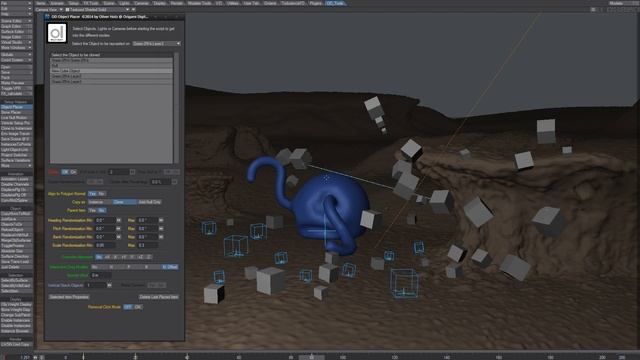Viewport: 640px width, 360px height.
Task: Open the Edit menu dropdown
Action: click(16, 8)
